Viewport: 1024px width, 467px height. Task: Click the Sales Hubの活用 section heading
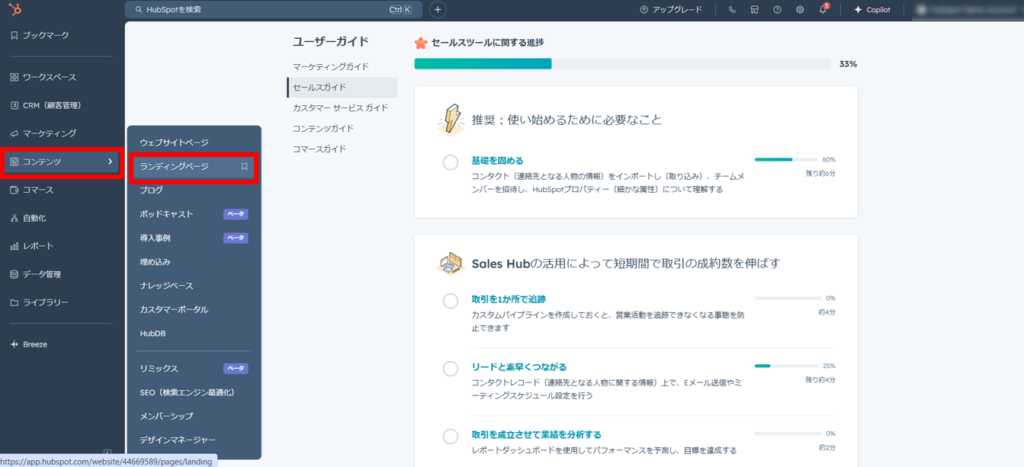[x=626, y=264]
